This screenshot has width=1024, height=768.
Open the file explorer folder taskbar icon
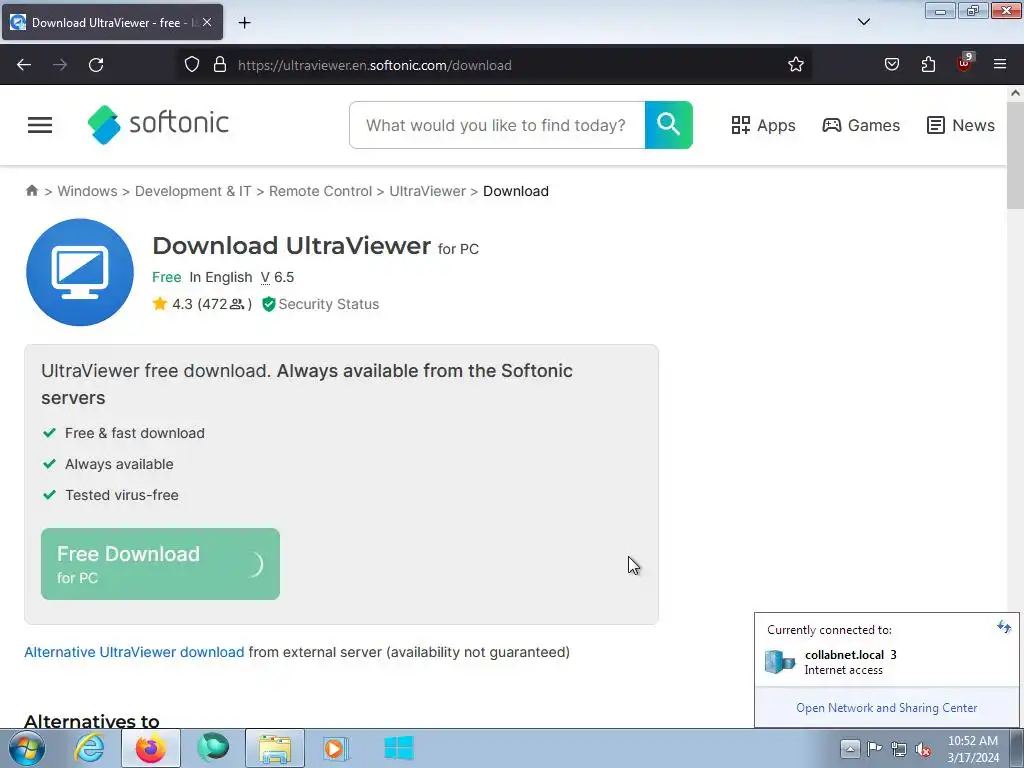275,748
